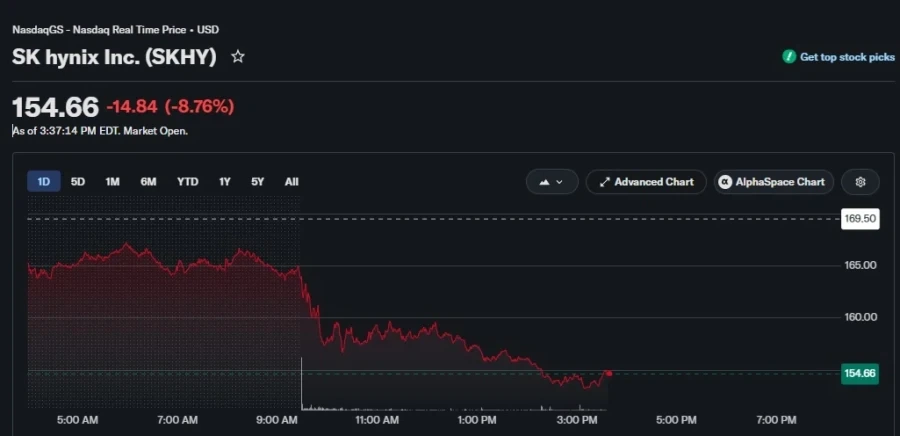Click the expand arrows icon on Advanced Chart
This screenshot has width=900, height=436.
pos(604,182)
